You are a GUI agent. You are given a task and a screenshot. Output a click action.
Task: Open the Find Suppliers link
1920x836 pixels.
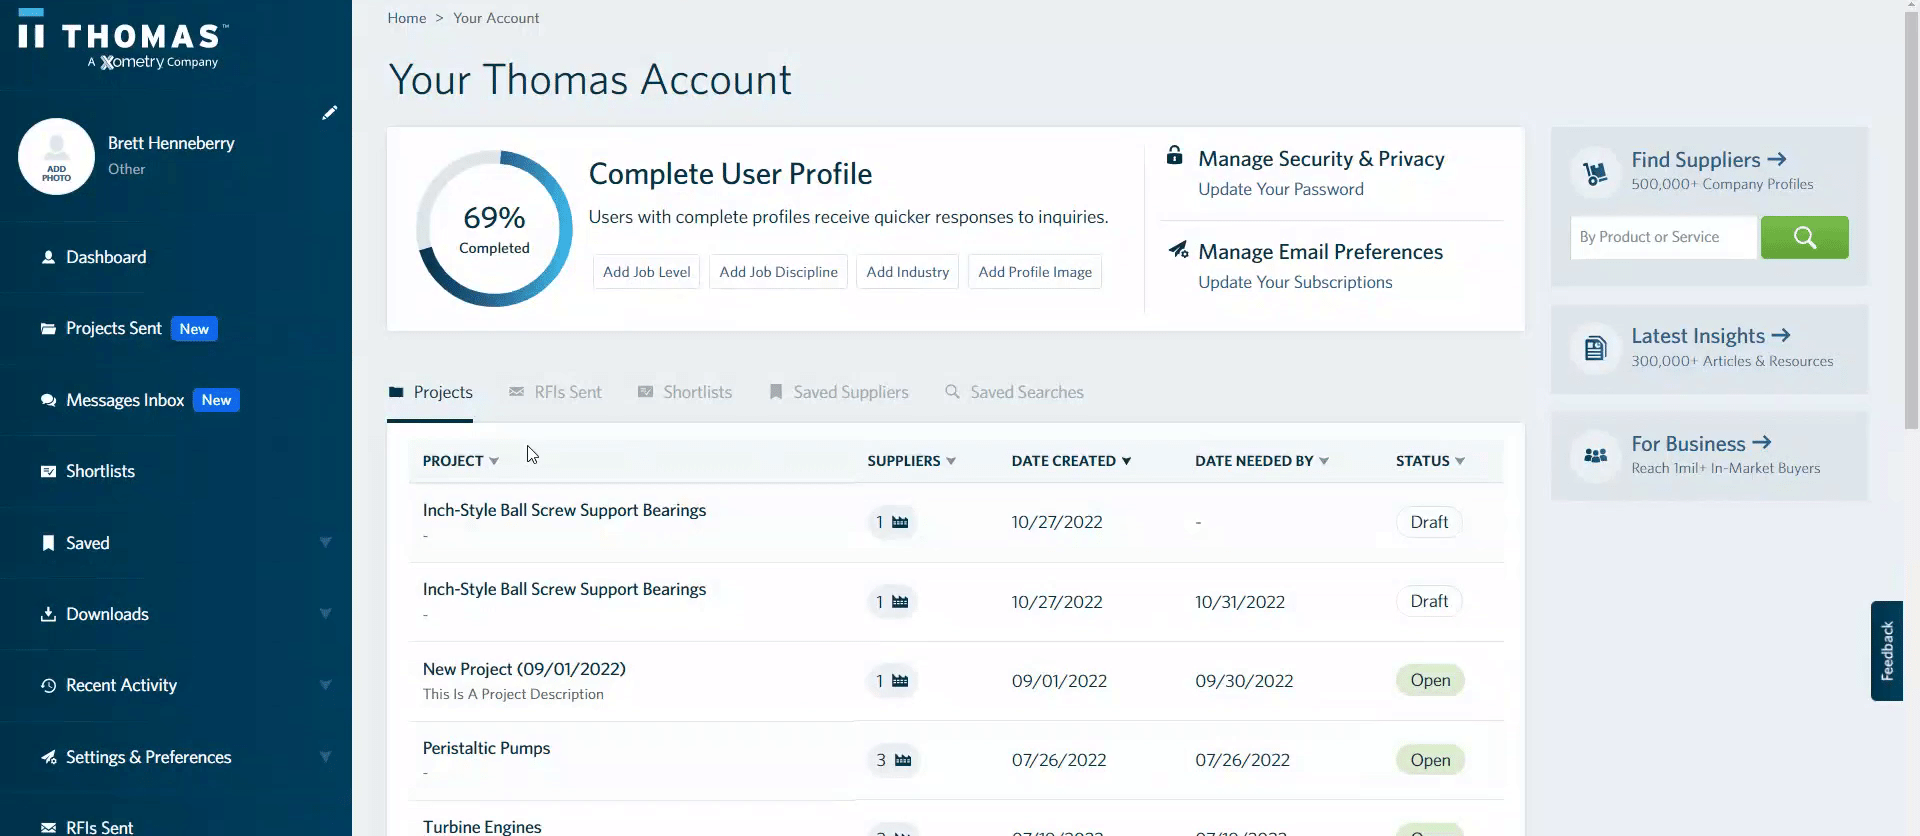(1708, 160)
